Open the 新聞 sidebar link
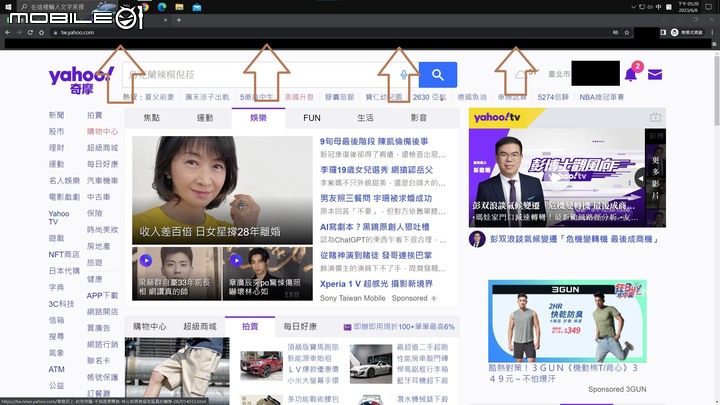This screenshot has height=405, width=720. (56, 115)
